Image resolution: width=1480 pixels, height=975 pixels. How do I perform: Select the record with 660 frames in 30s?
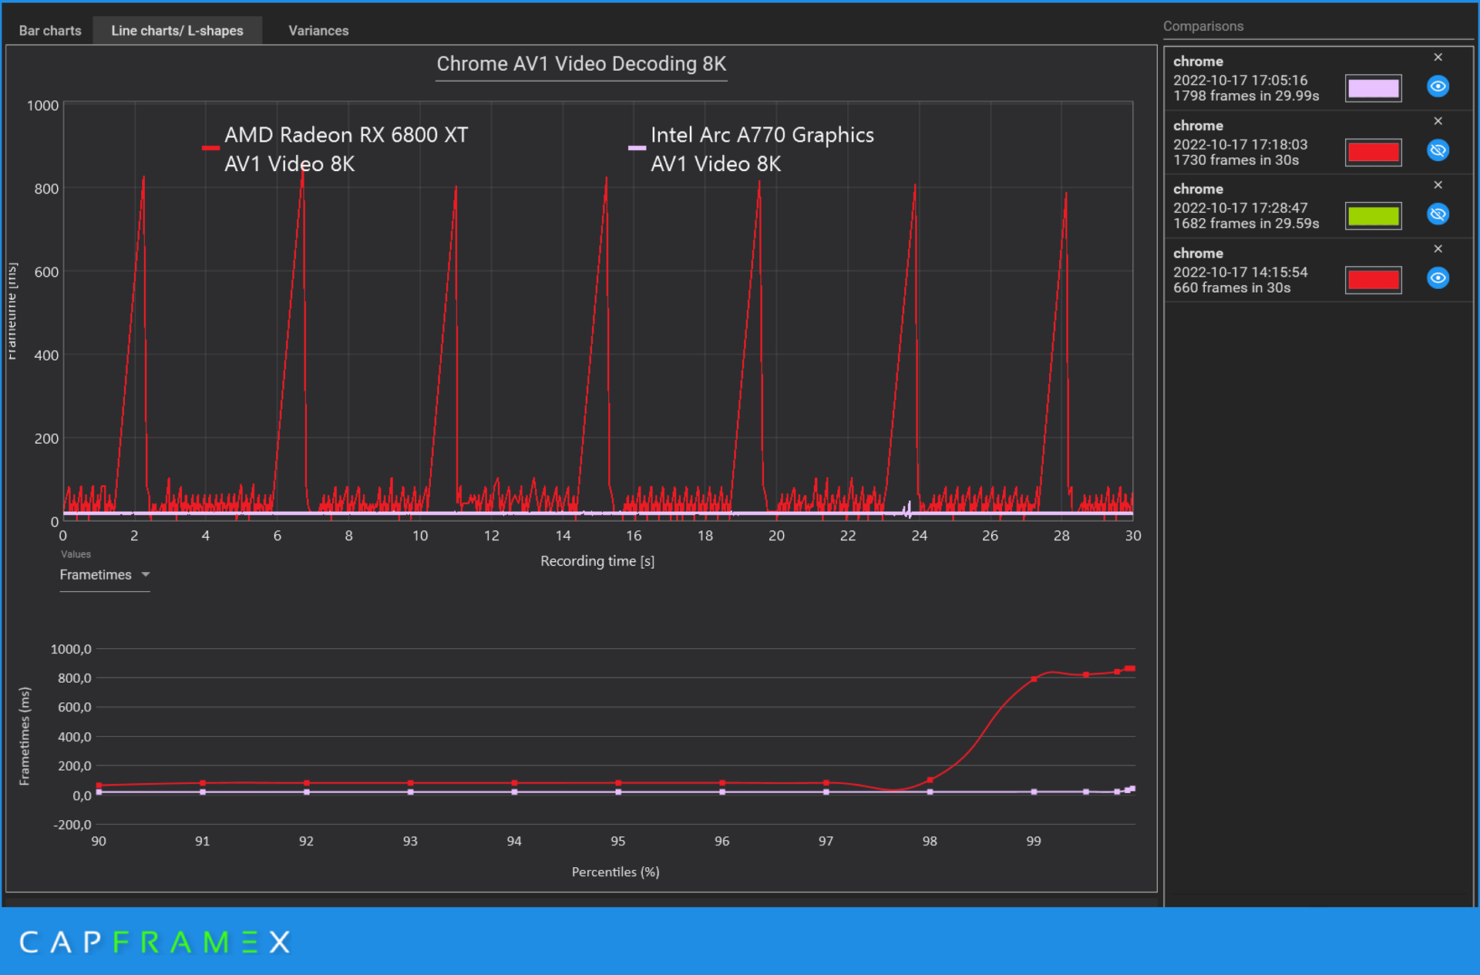[x=1317, y=270]
